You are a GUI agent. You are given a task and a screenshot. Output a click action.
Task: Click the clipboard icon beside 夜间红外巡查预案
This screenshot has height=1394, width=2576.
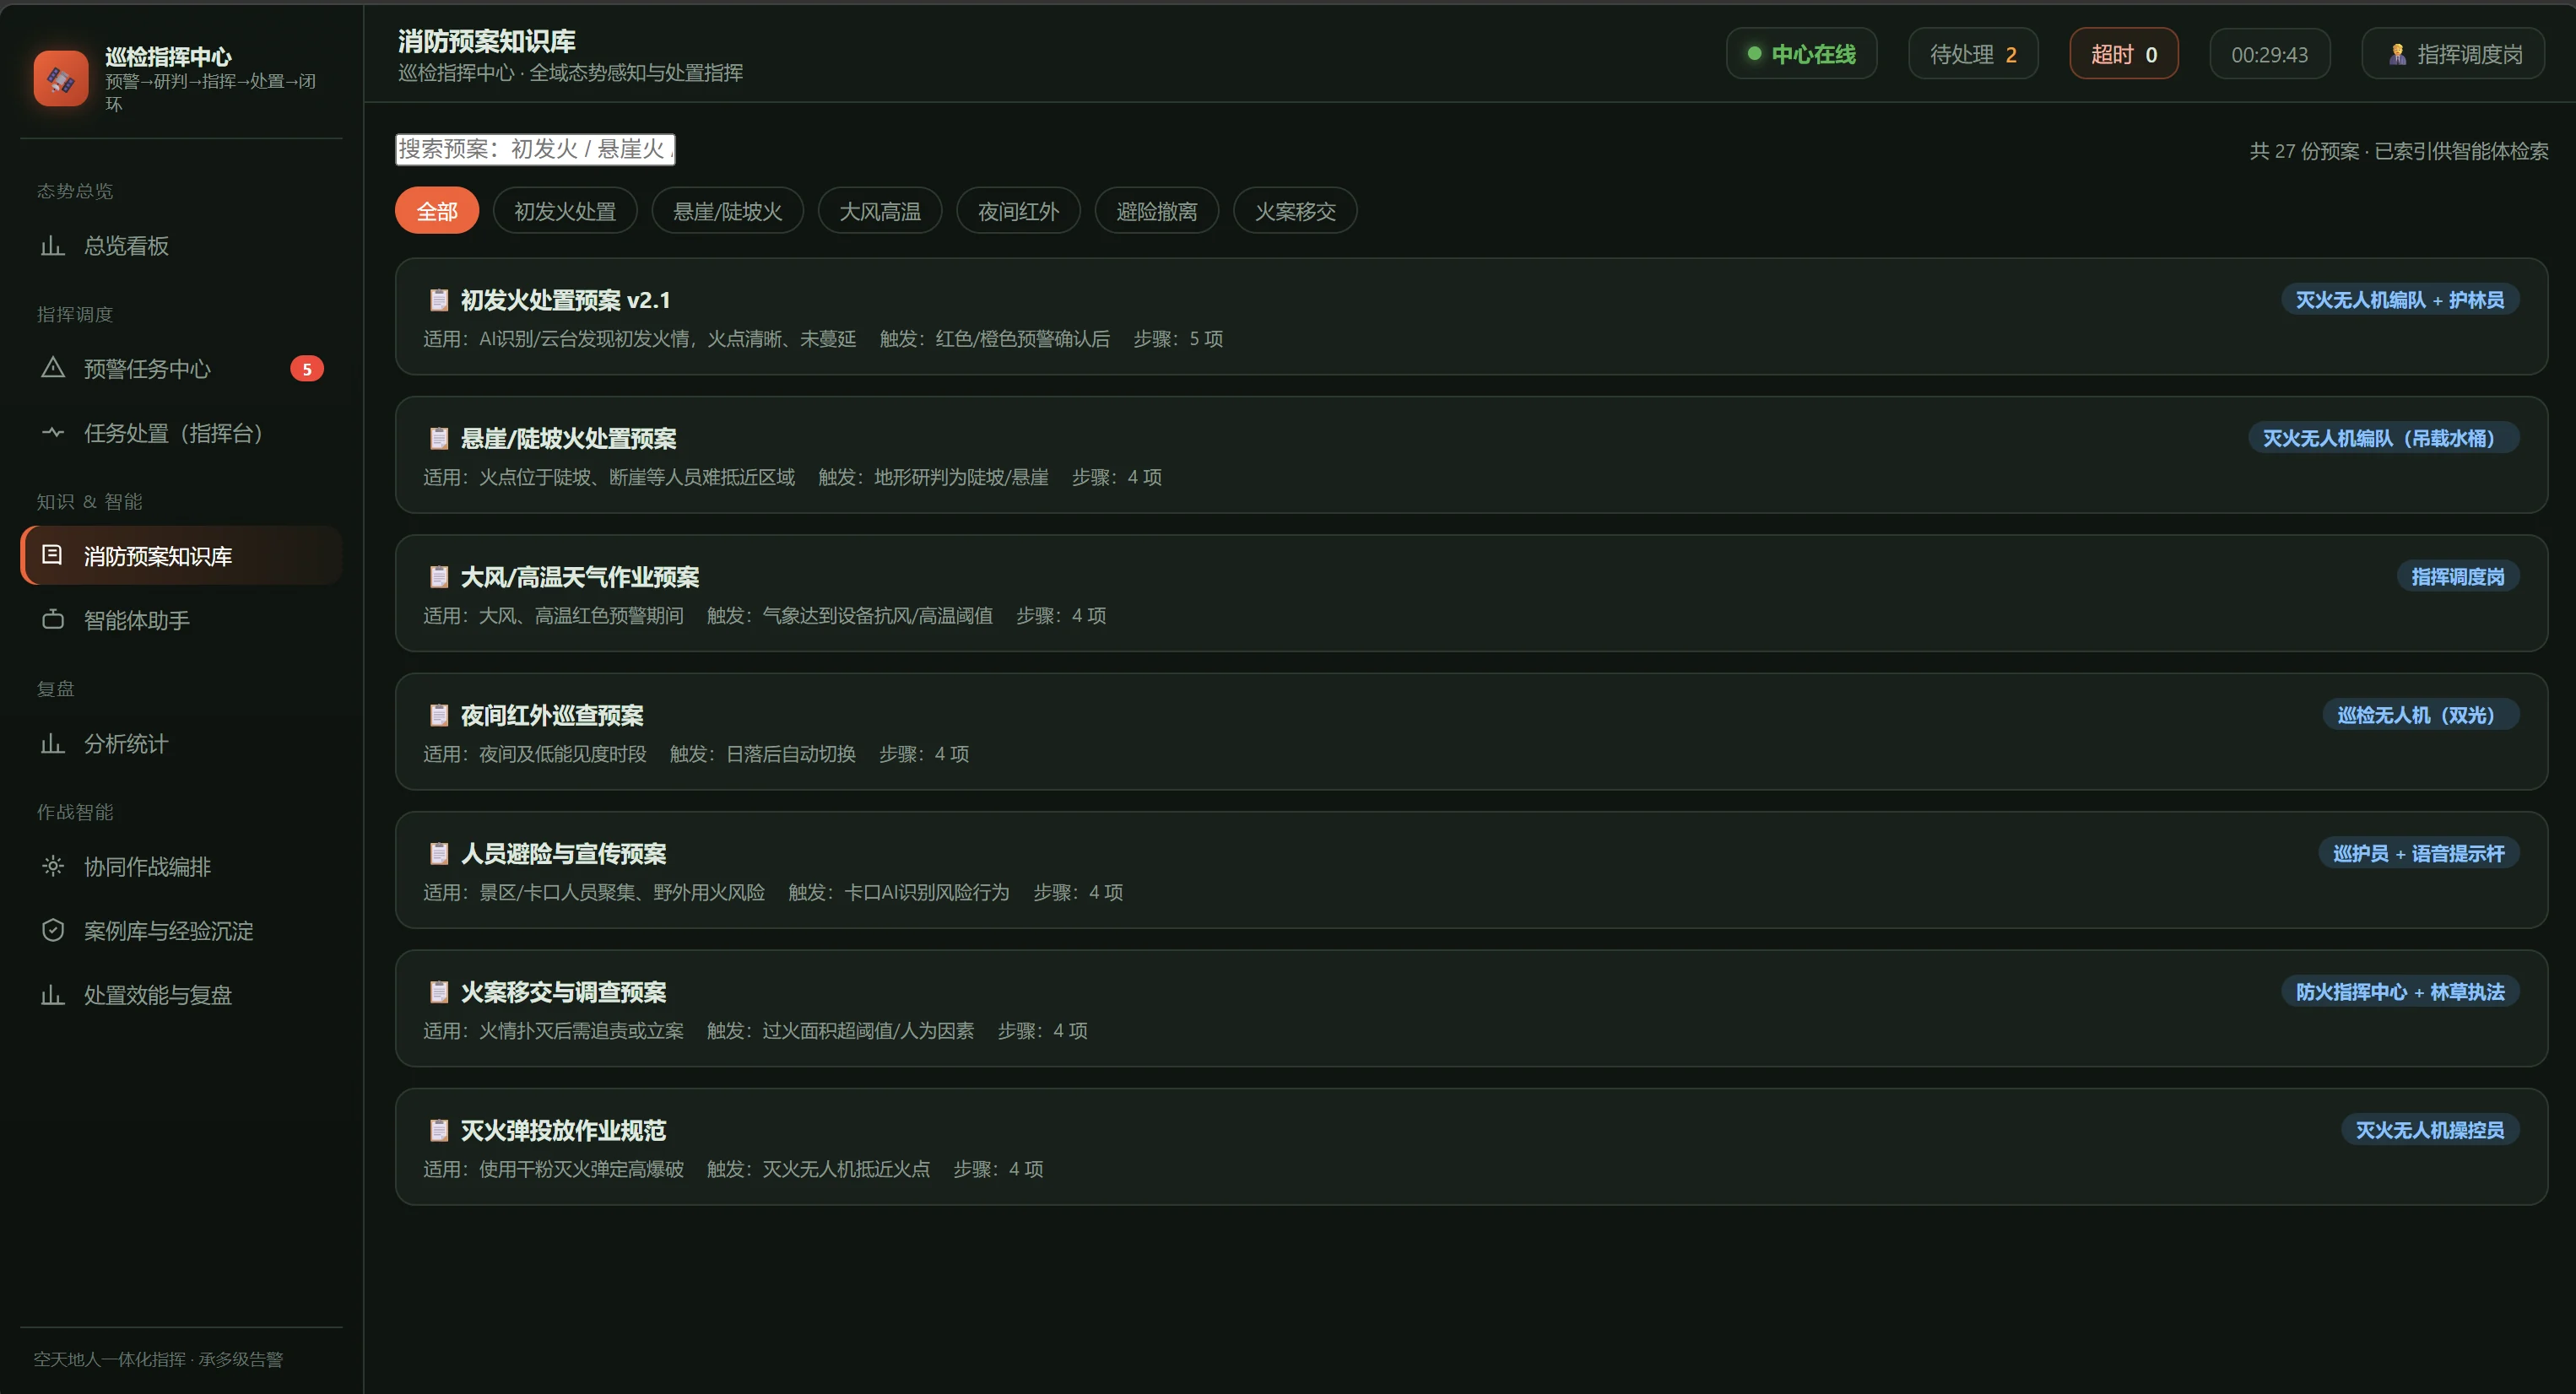[x=438, y=715]
